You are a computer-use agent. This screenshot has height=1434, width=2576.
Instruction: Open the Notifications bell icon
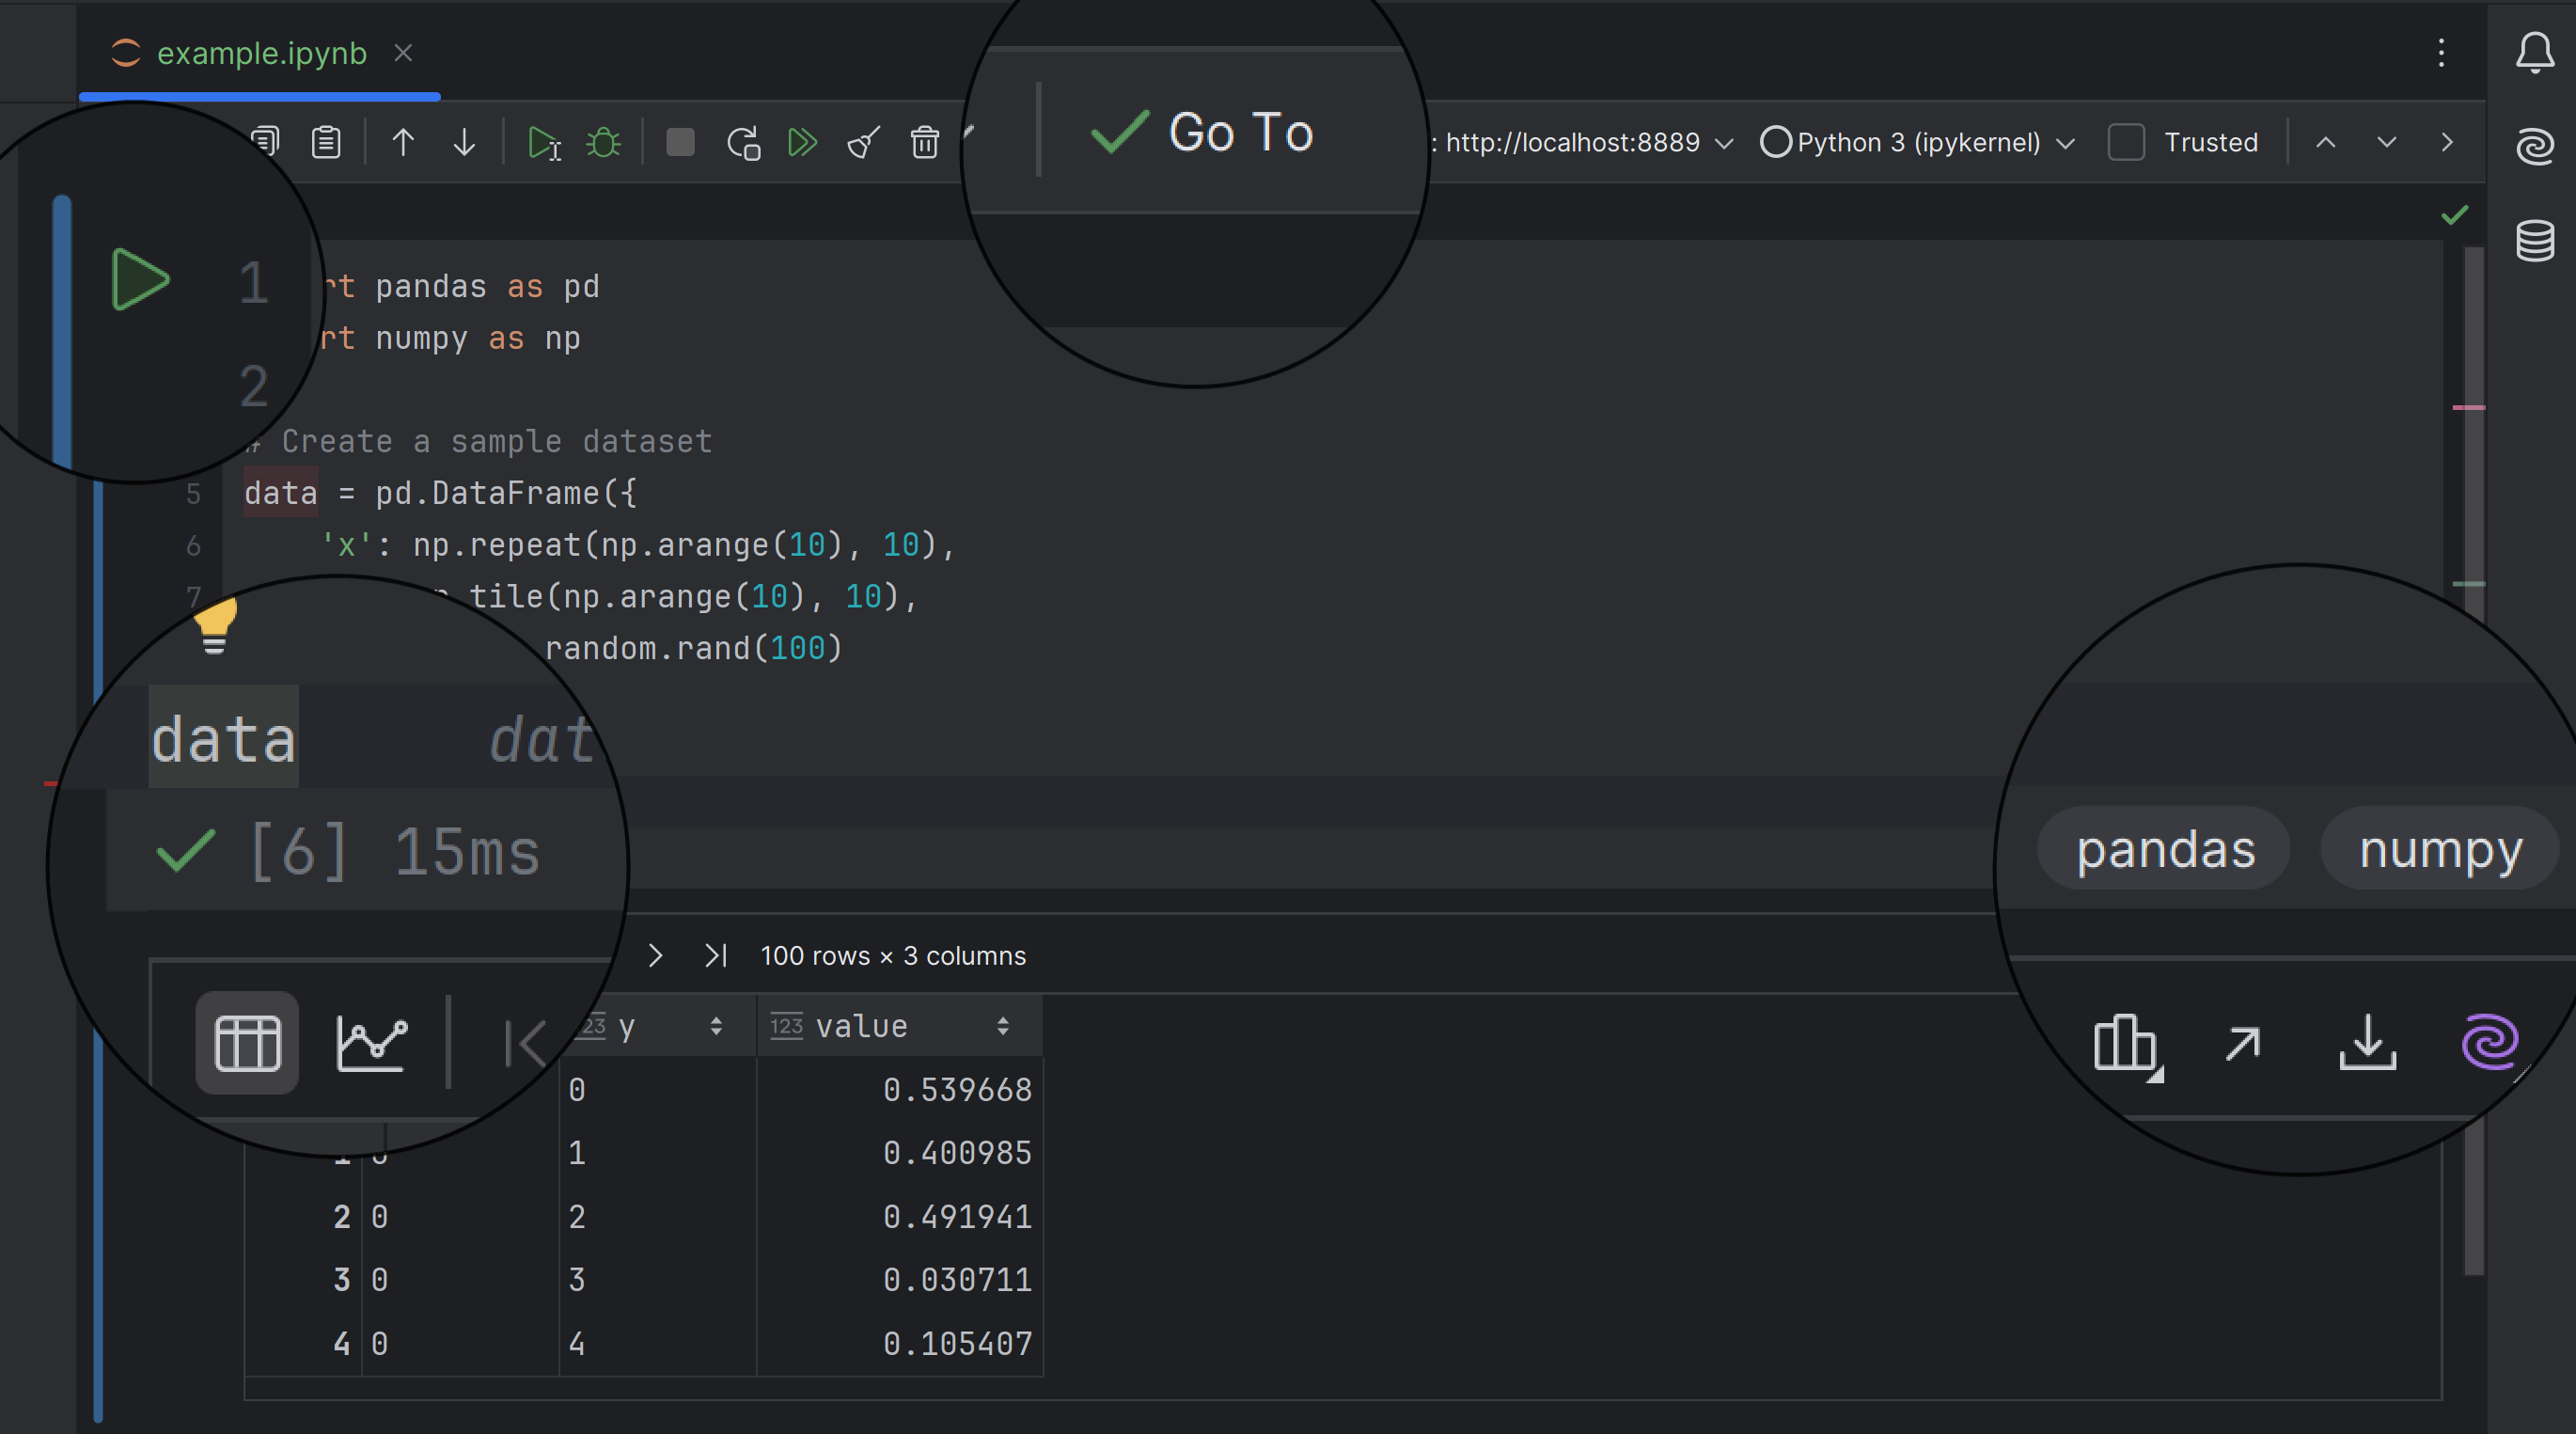pos(2534,53)
